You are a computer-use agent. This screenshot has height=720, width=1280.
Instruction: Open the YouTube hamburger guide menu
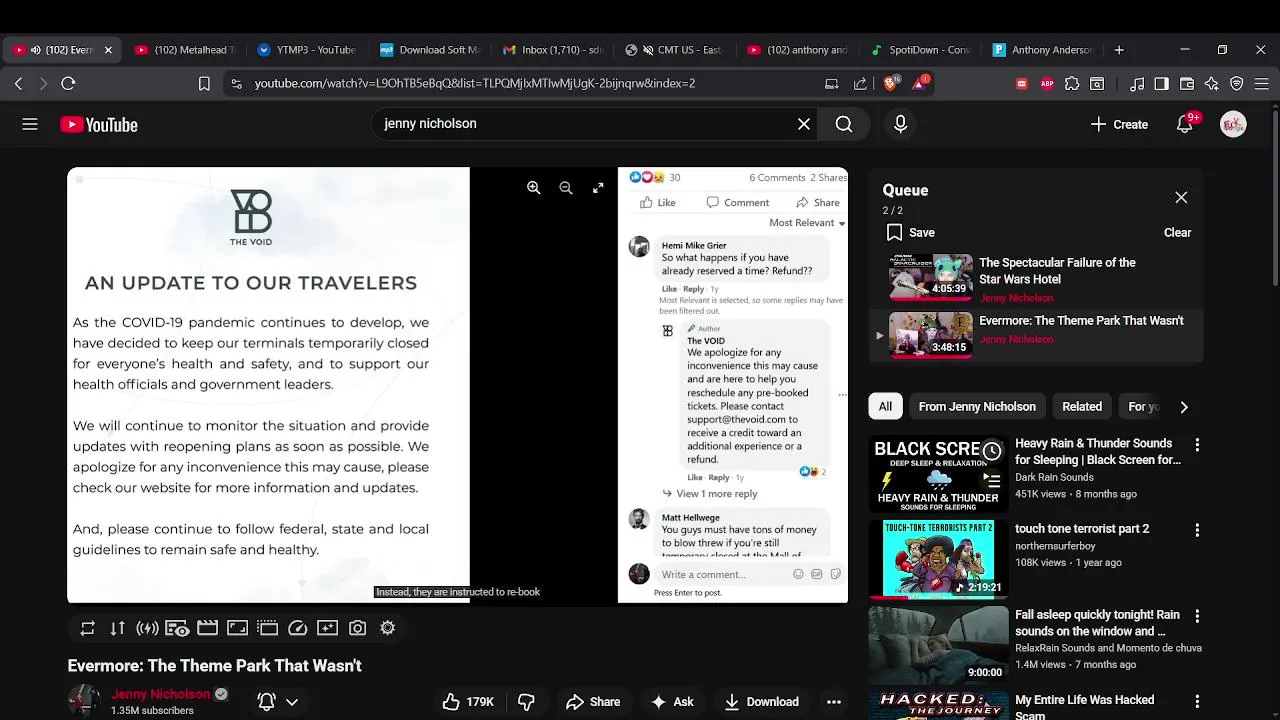click(x=30, y=124)
